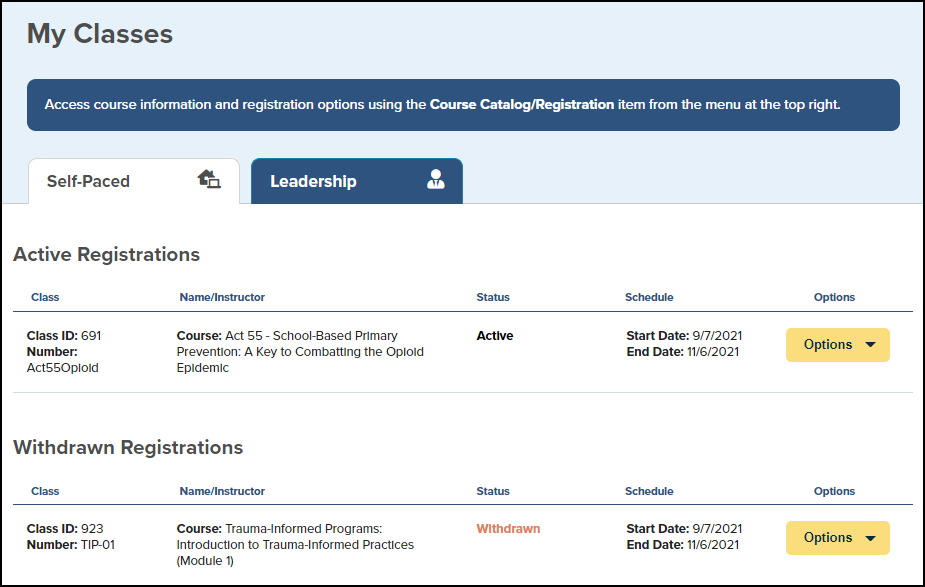
Task: Switch to the Self-Paced tab
Action: click(89, 182)
